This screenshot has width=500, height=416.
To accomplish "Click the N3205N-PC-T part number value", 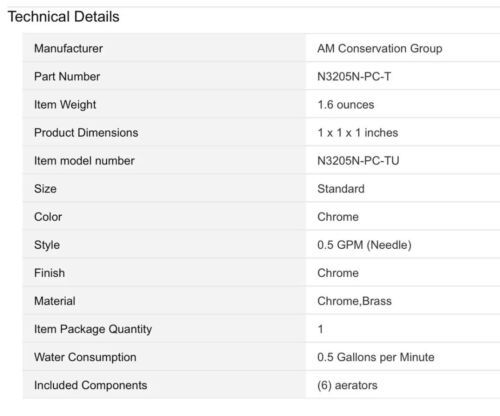I will (x=354, y=77).
